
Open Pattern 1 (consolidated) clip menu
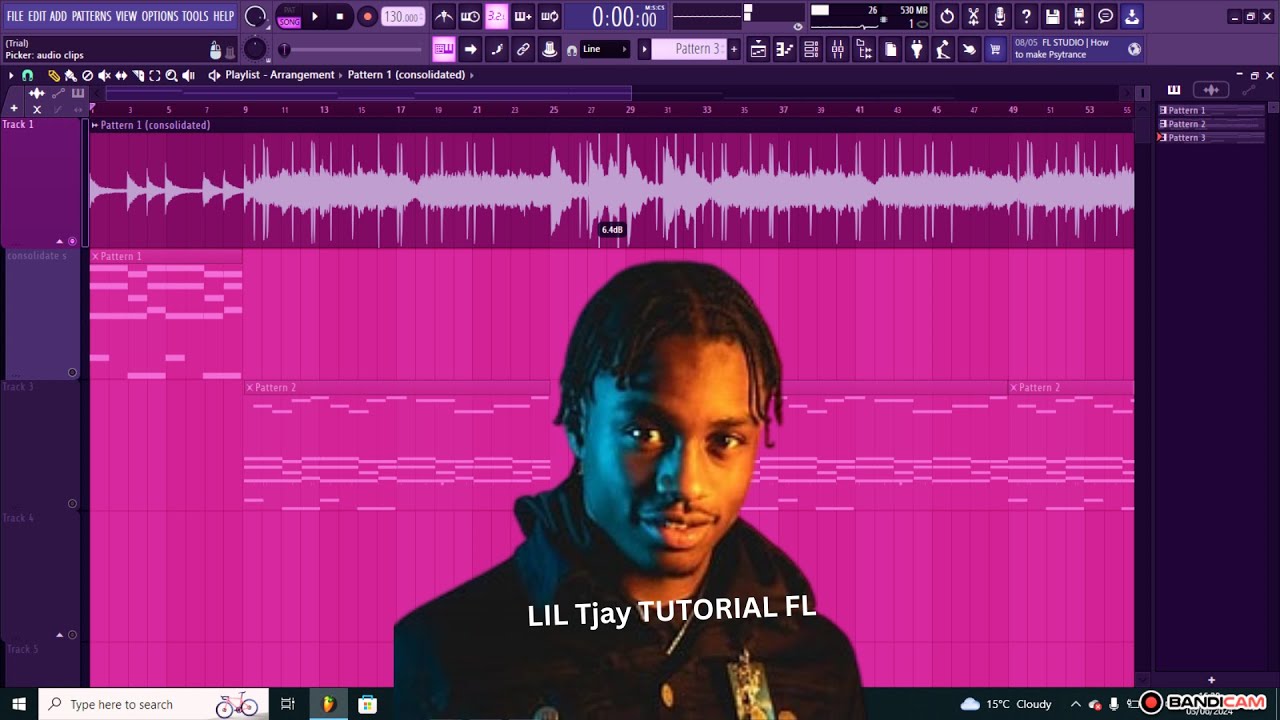pyautogui.click(x=95, y=125)
